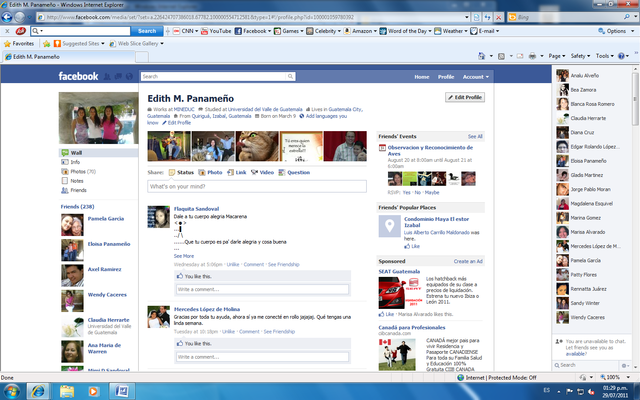Screen dimensions: 640x400
Task: Click Create an Ad link
Action: 468,261
